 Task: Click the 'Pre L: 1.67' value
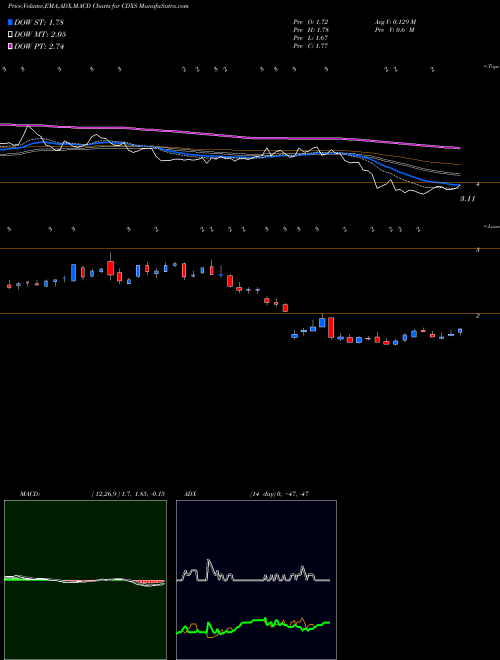[311, 38]
